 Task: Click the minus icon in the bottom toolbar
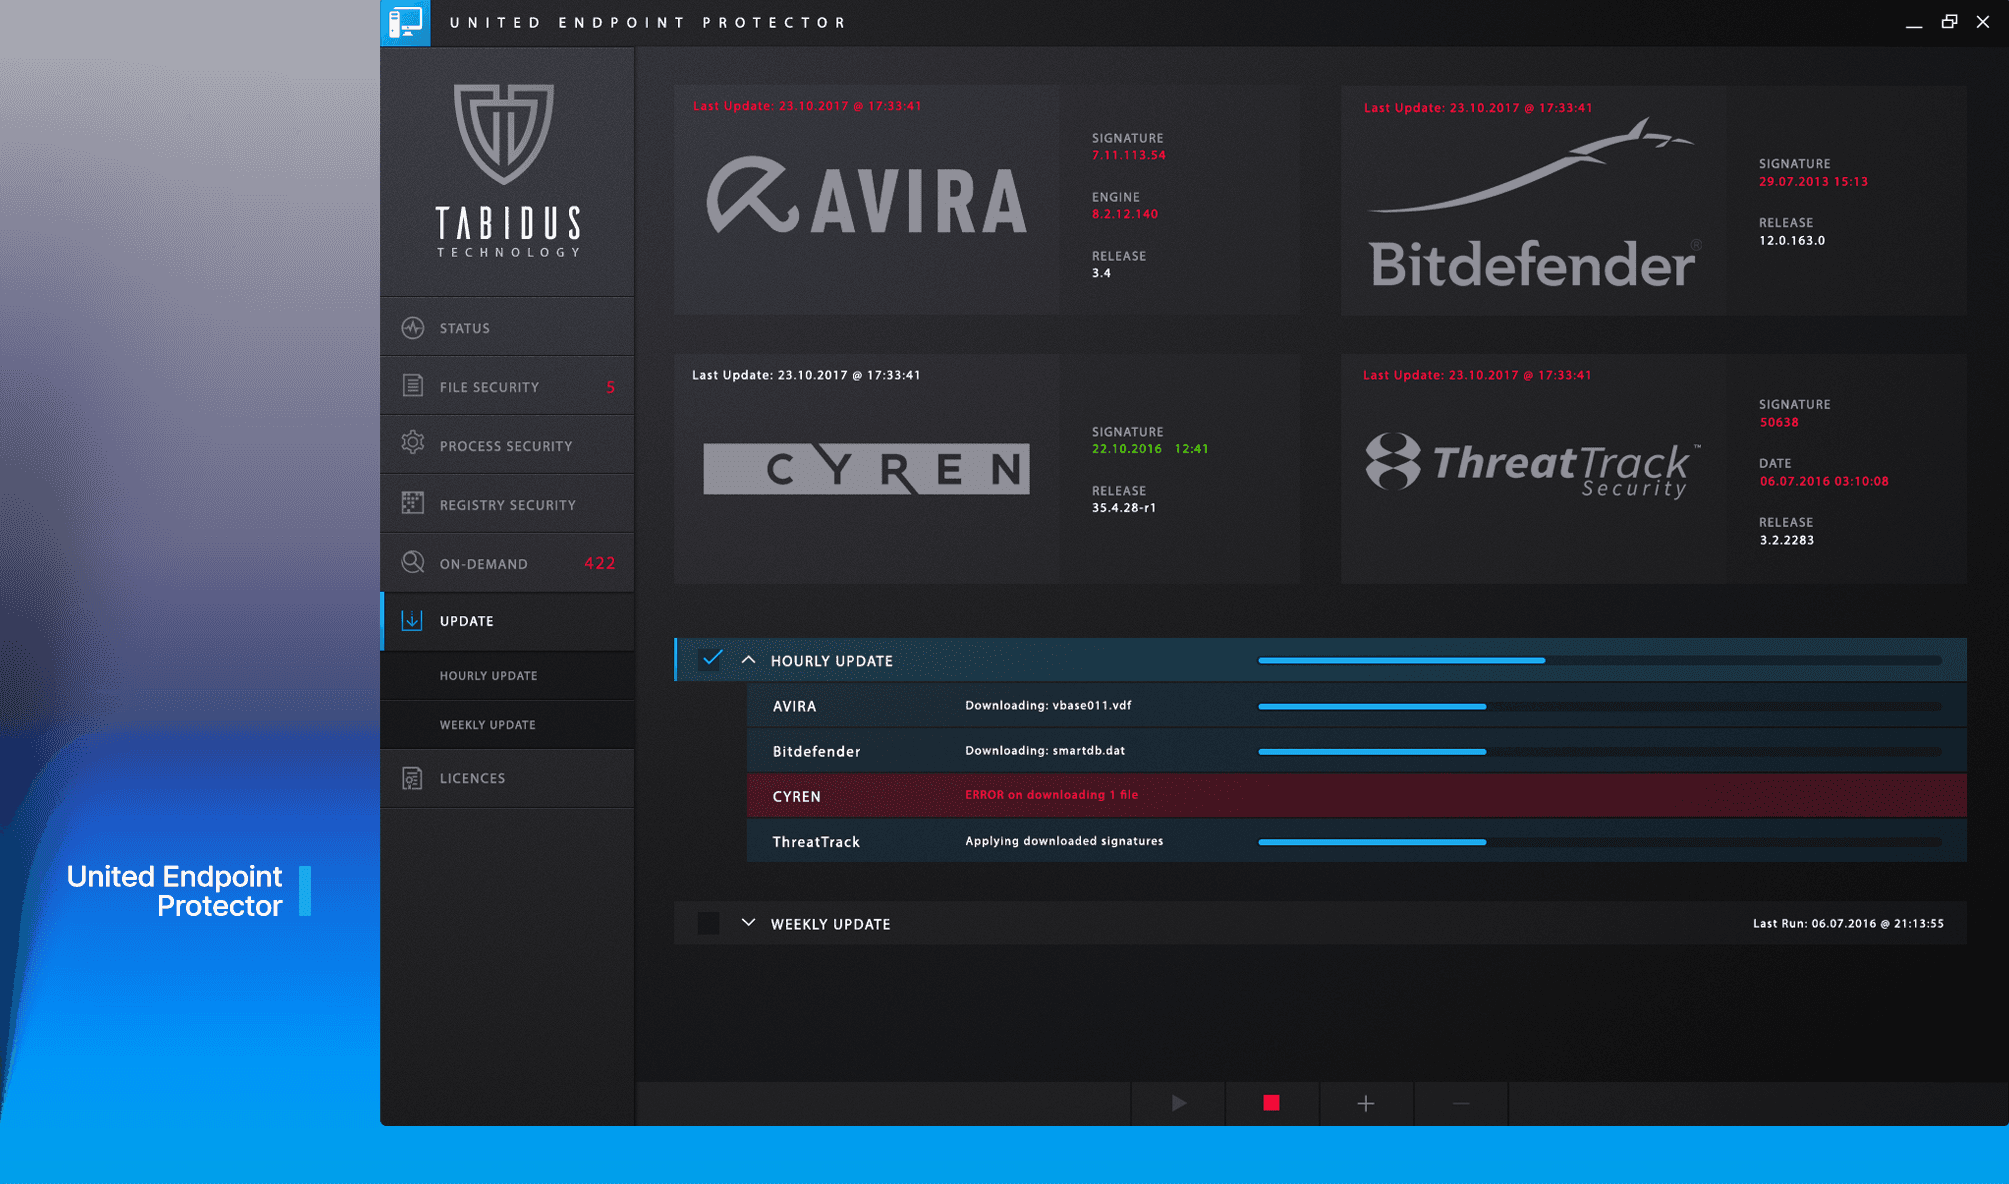(1460, 1103)
